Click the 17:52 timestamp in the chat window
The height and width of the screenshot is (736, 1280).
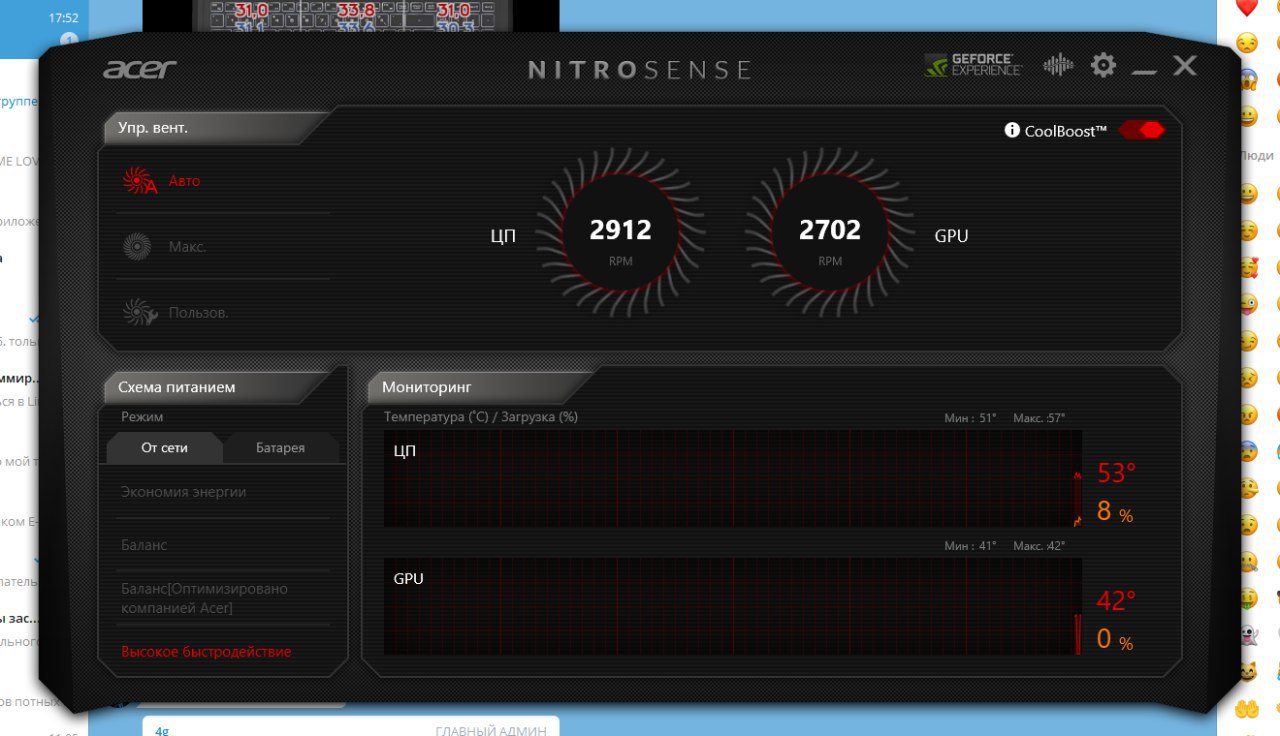(x=64, y=18)
